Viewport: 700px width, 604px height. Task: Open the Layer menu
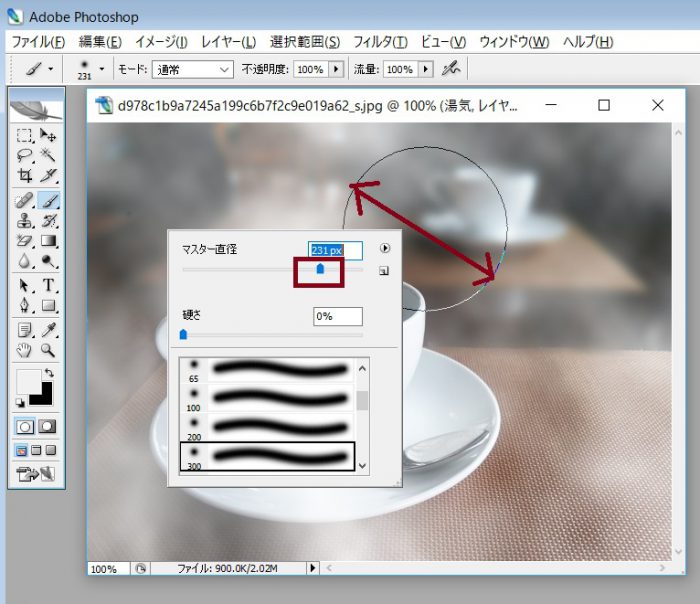[x=229, y=42]
